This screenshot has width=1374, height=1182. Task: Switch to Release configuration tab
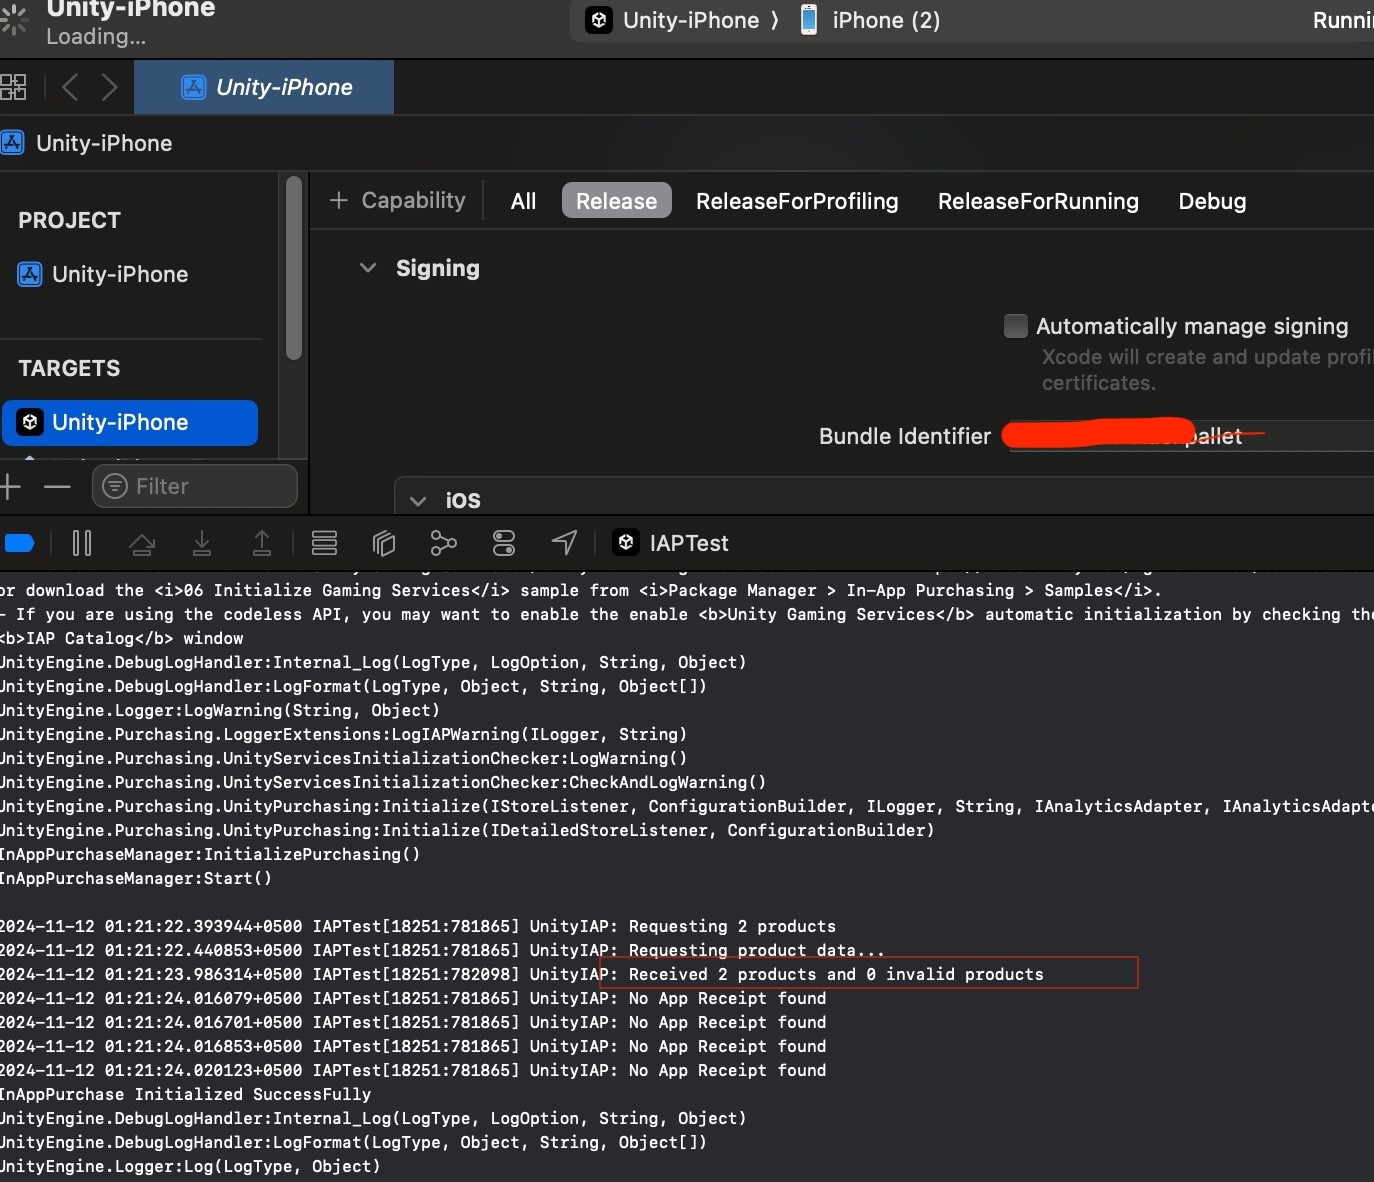(x=616, y=201)
